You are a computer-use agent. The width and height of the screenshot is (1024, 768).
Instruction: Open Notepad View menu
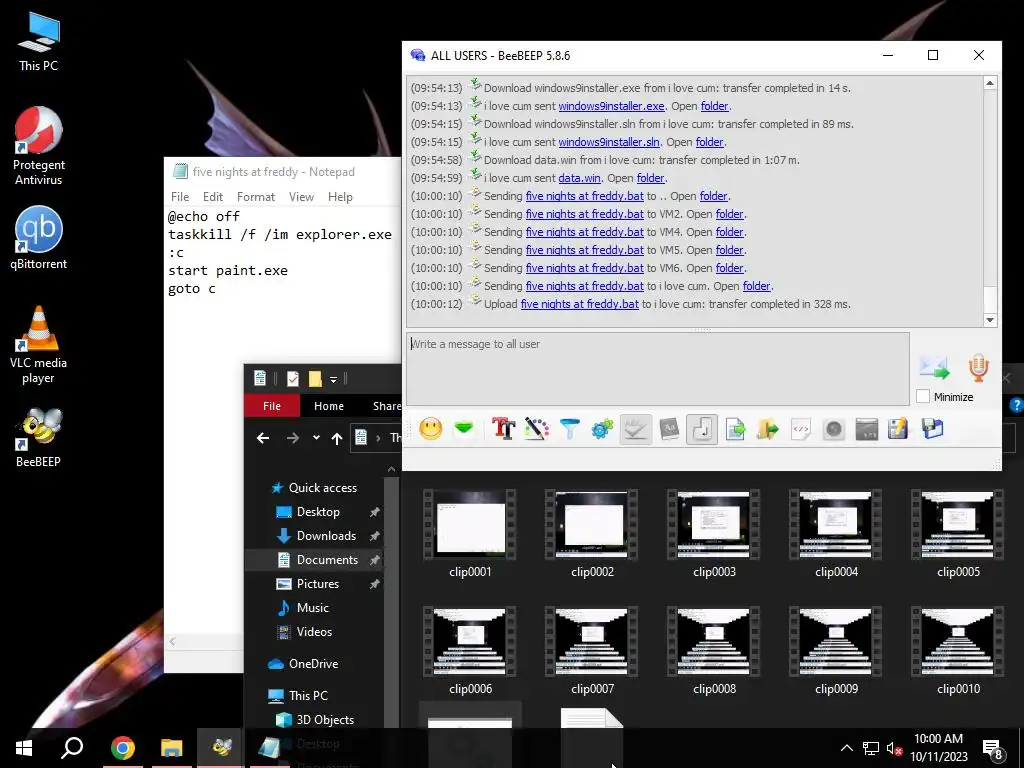tap(301, 197)
